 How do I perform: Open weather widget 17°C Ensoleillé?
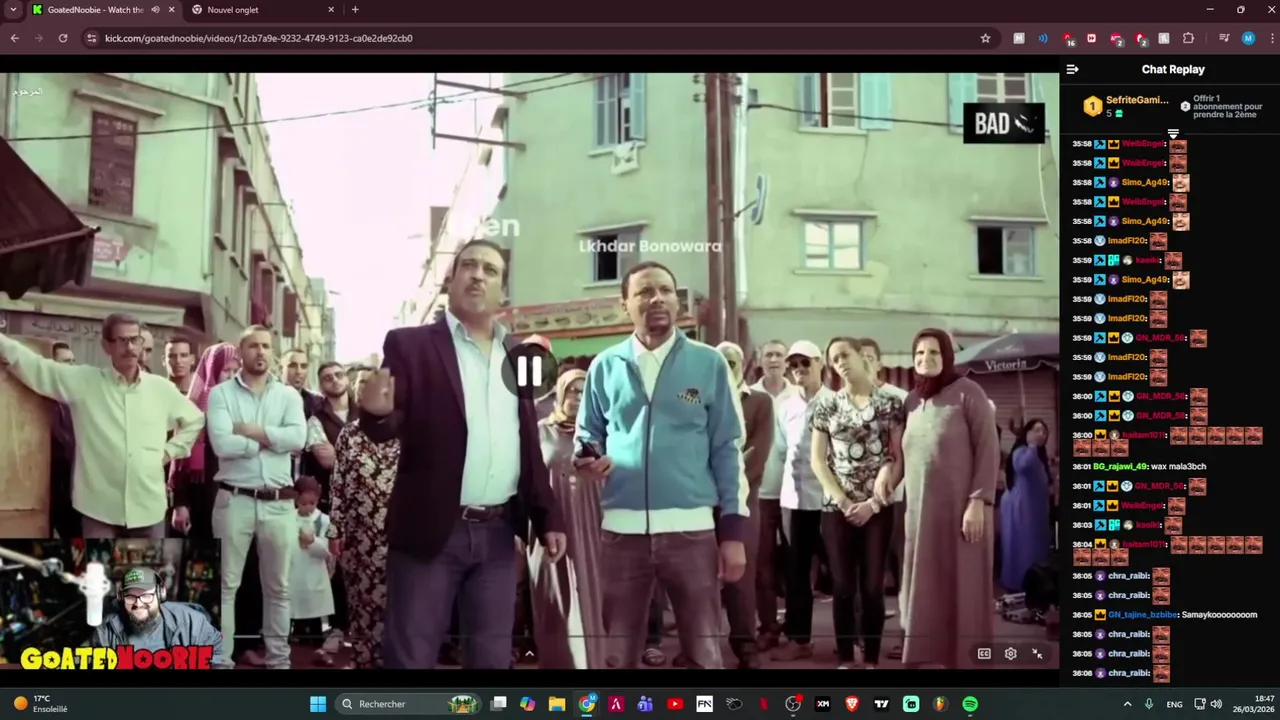coord(40,704)
